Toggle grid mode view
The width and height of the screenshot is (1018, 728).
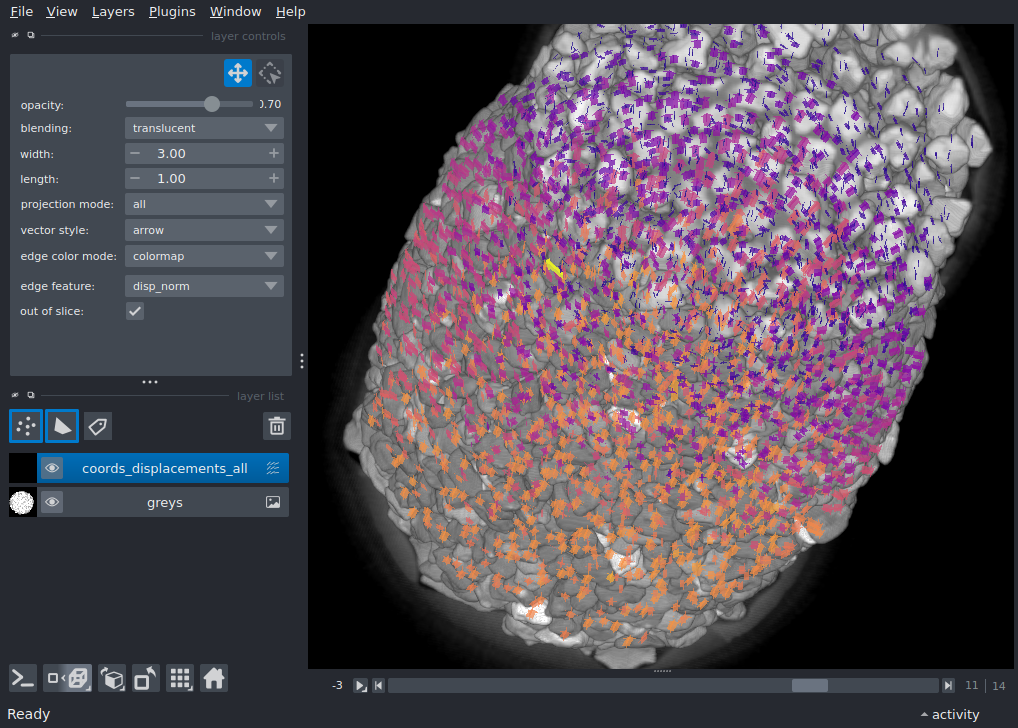(180, 678)
